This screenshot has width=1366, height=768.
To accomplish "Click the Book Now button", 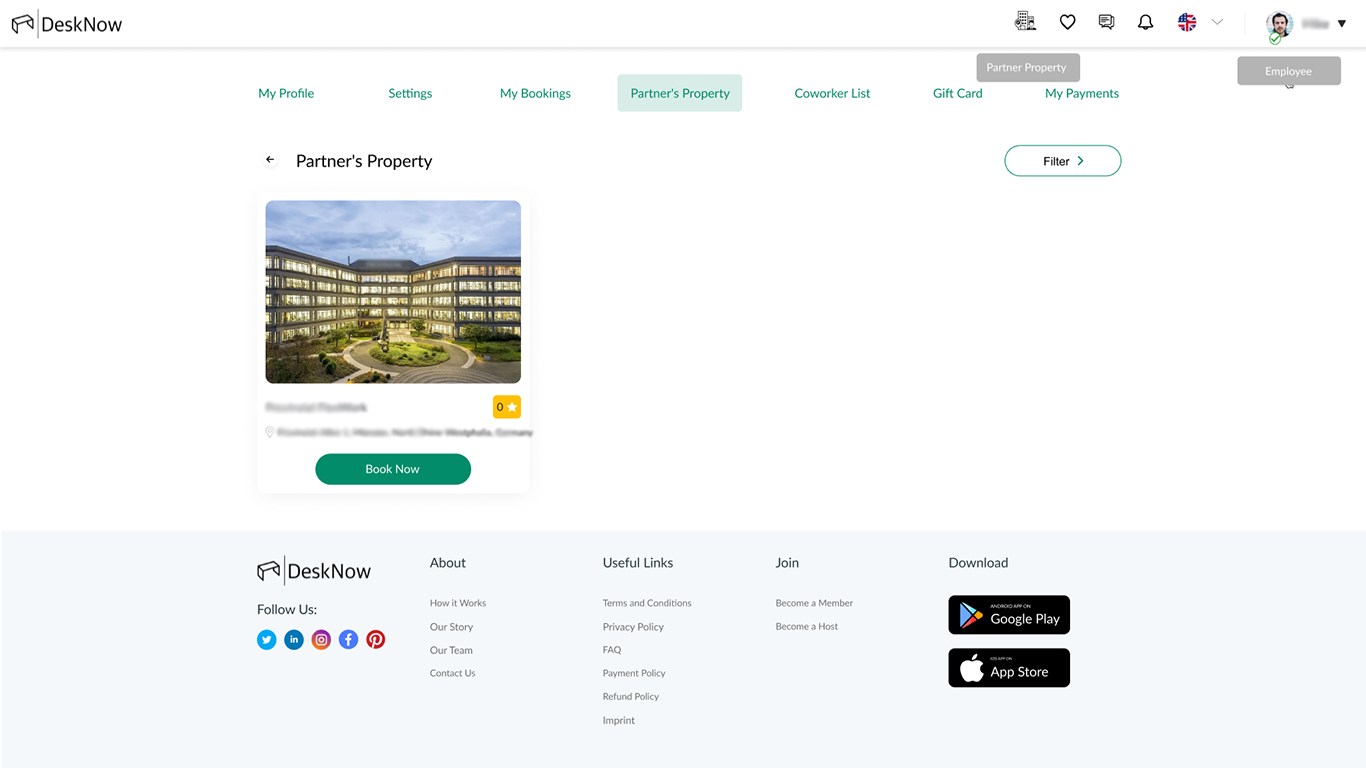I will click(x=393, y=469).
